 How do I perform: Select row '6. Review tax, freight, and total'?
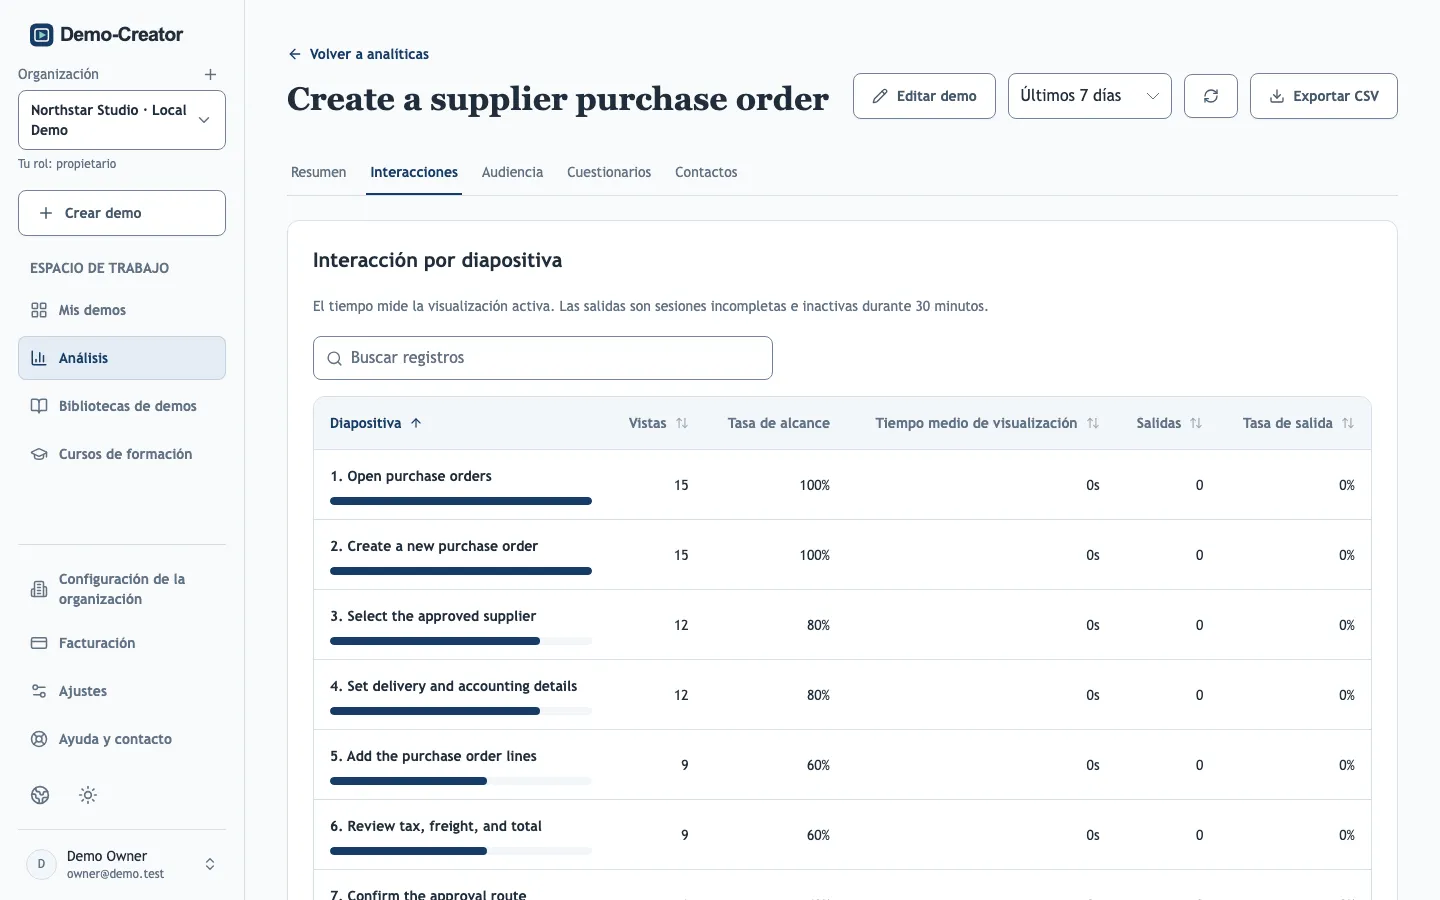(842, 835)
